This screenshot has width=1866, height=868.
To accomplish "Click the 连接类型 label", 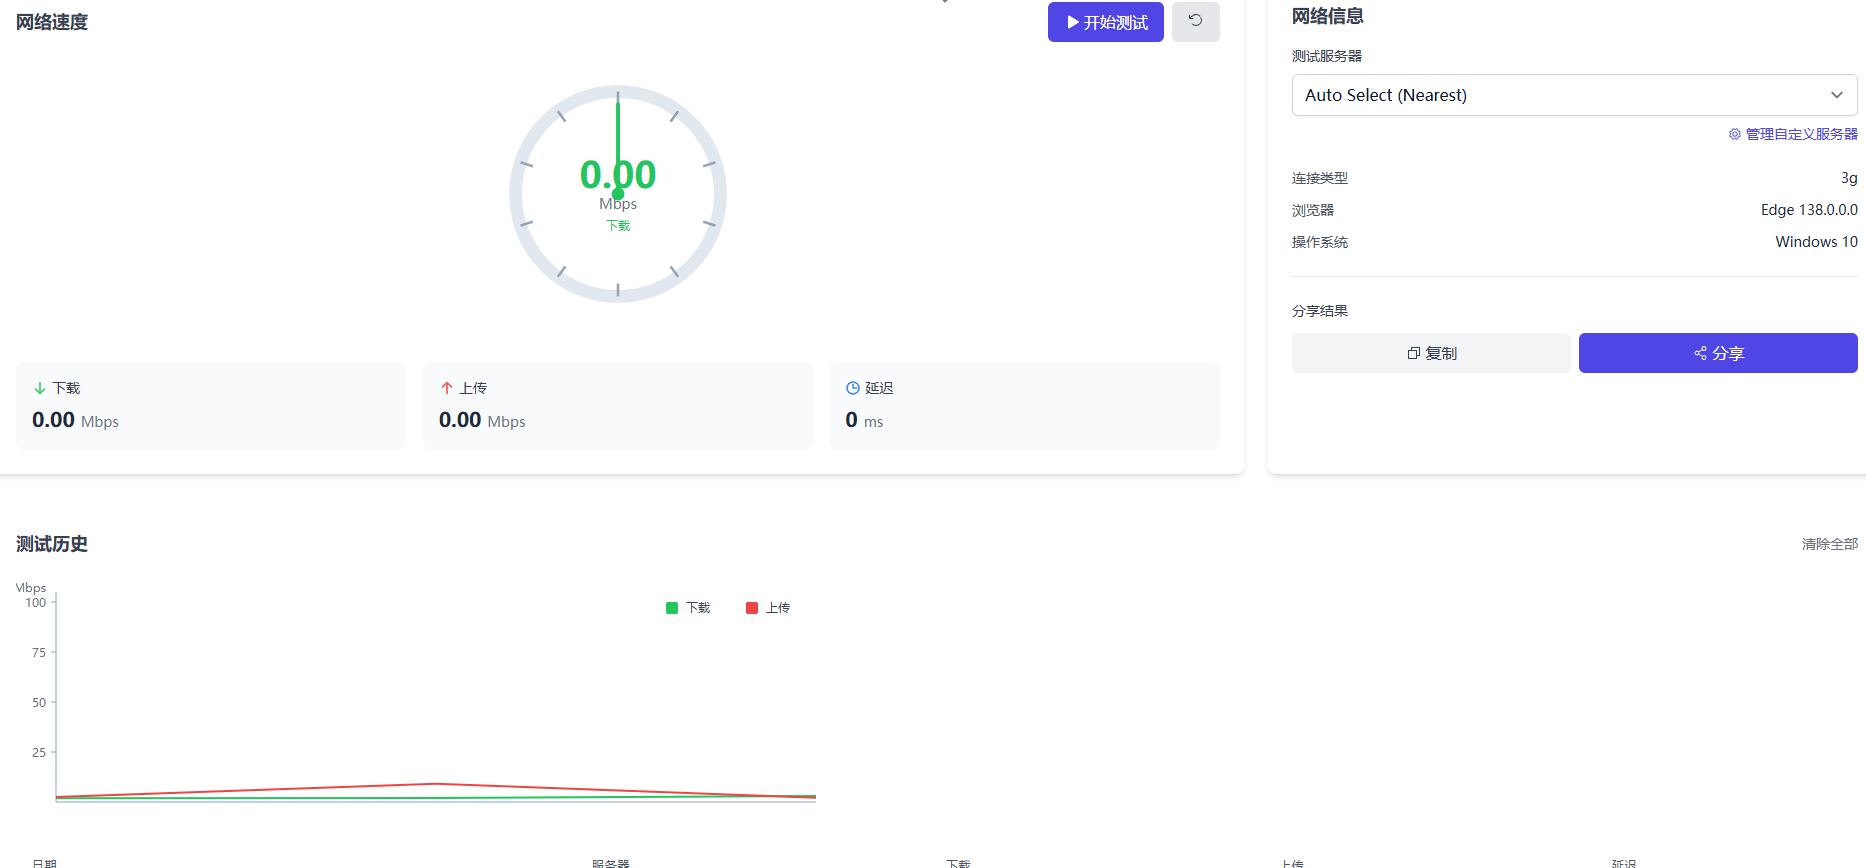I will point(1320,178).
